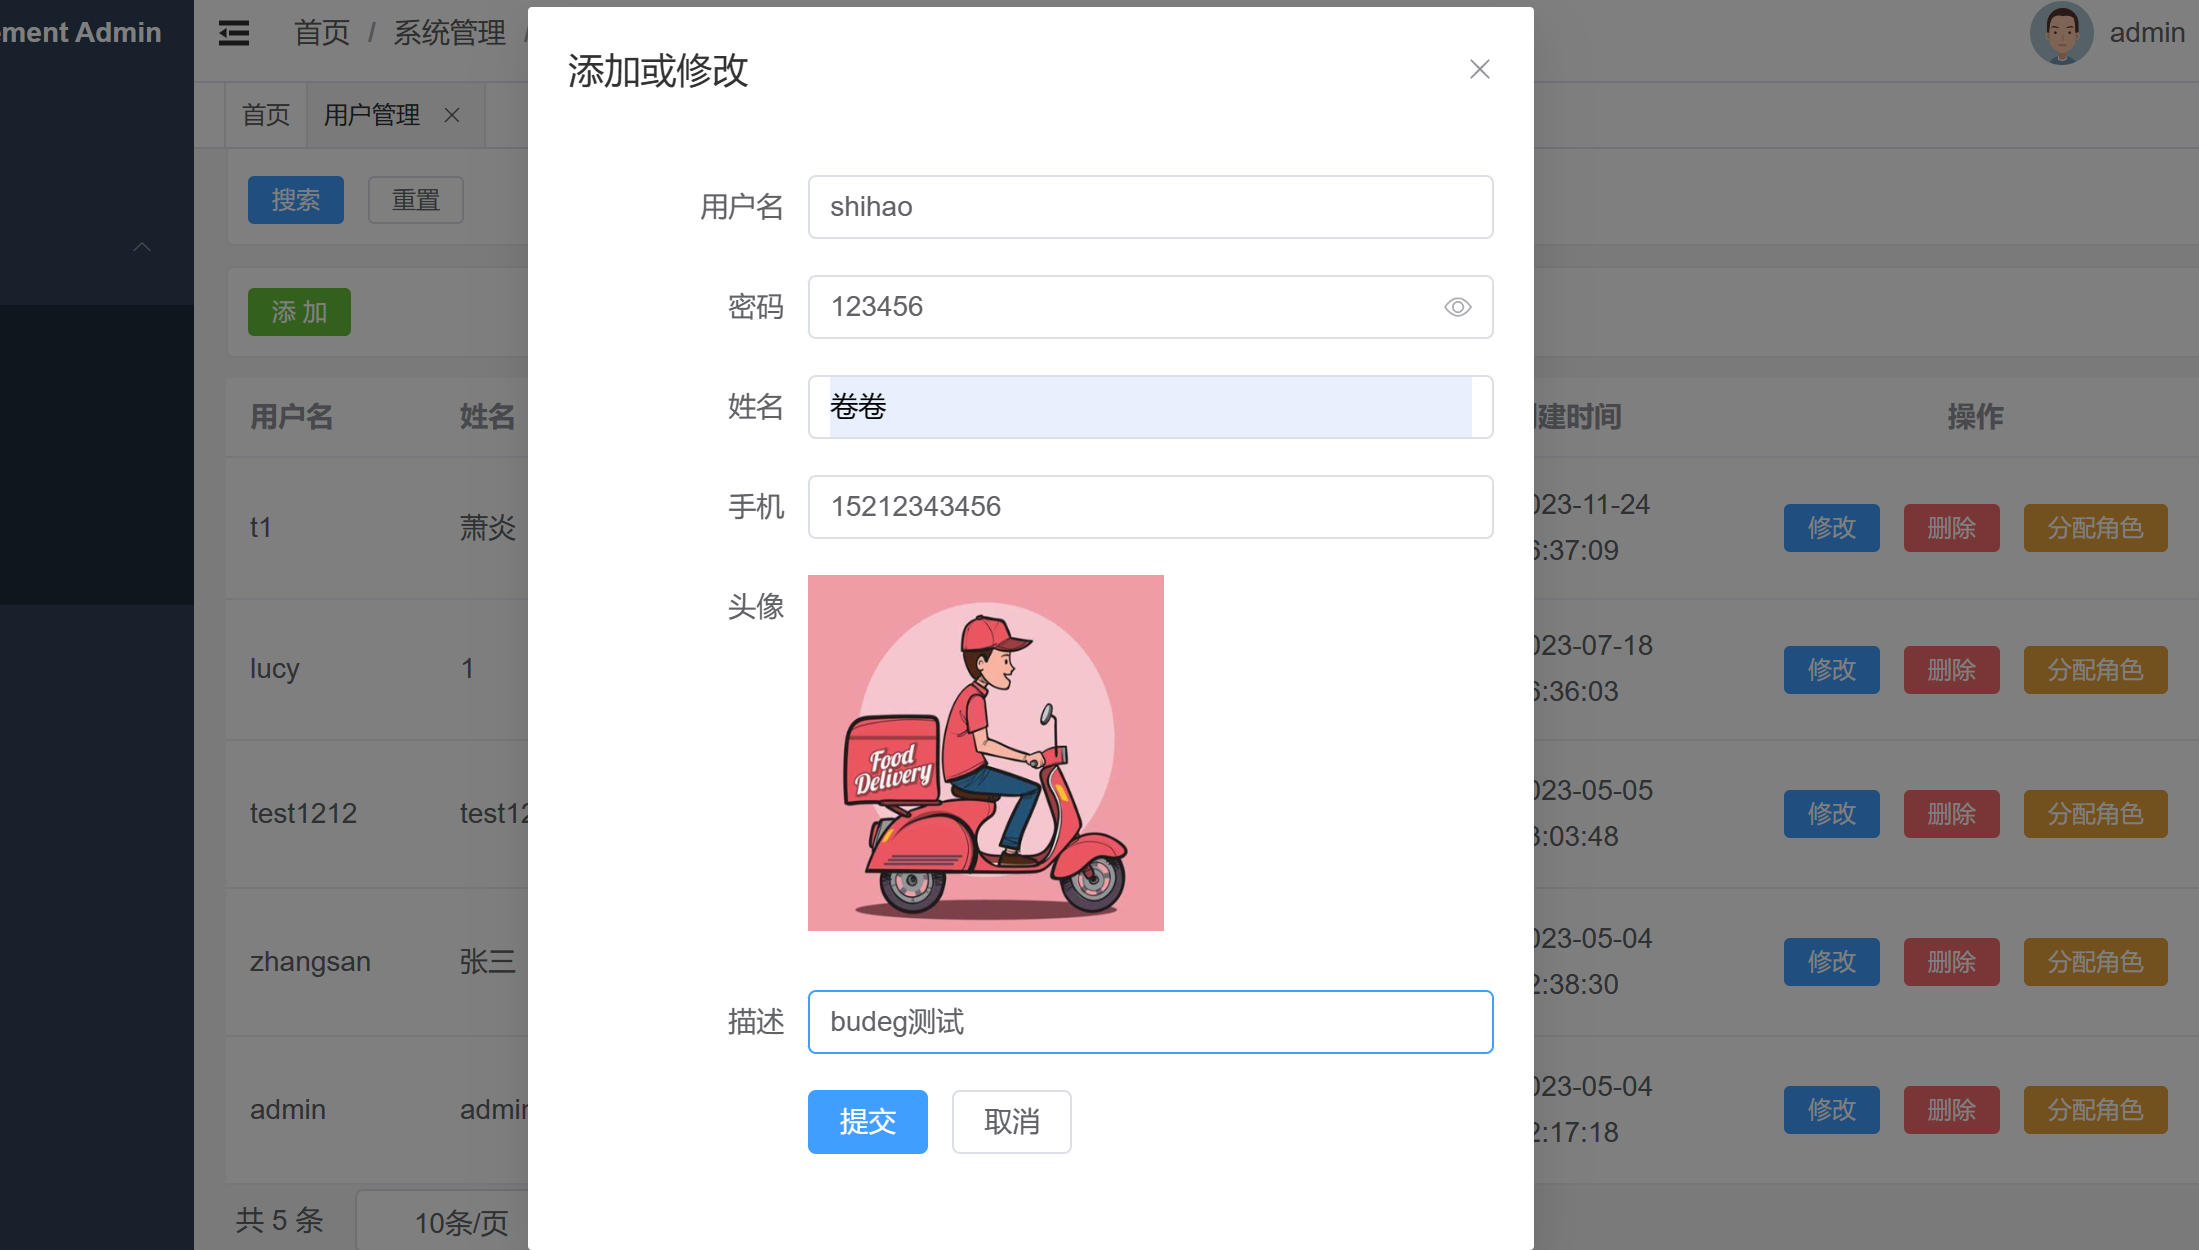Collapse the sidebar menu chevron

pos(142,246)
